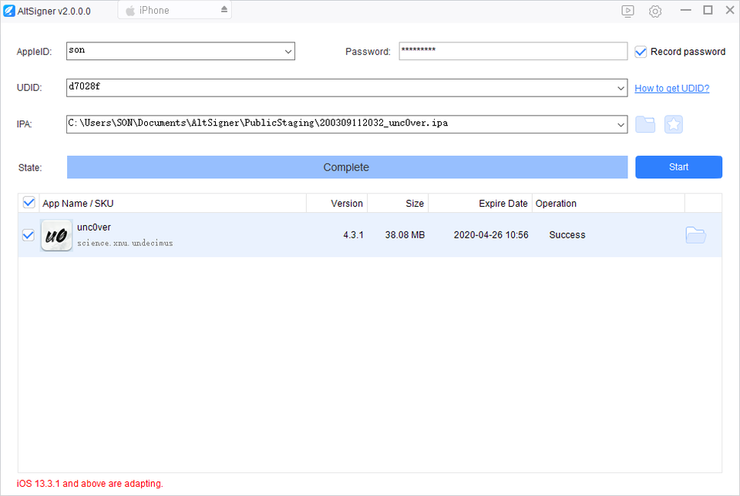Click expire date 2020-04-26 10:56
This screenshot has height=496, width=740.
pos(491,235)
